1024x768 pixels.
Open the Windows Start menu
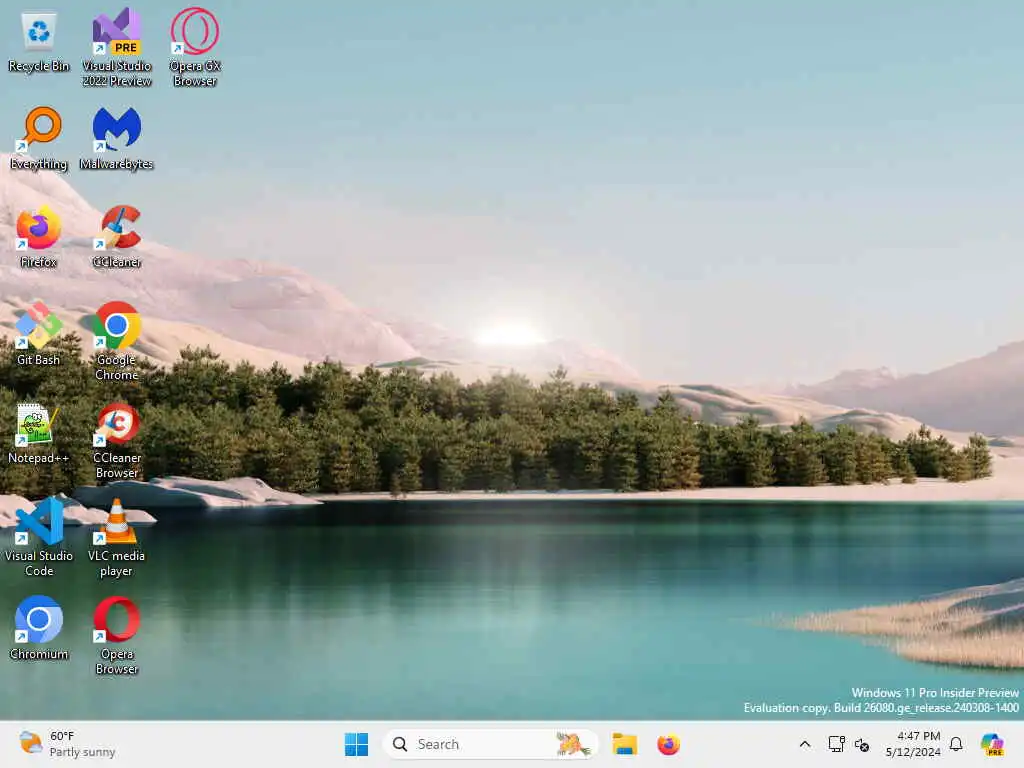tap(356, 744)
